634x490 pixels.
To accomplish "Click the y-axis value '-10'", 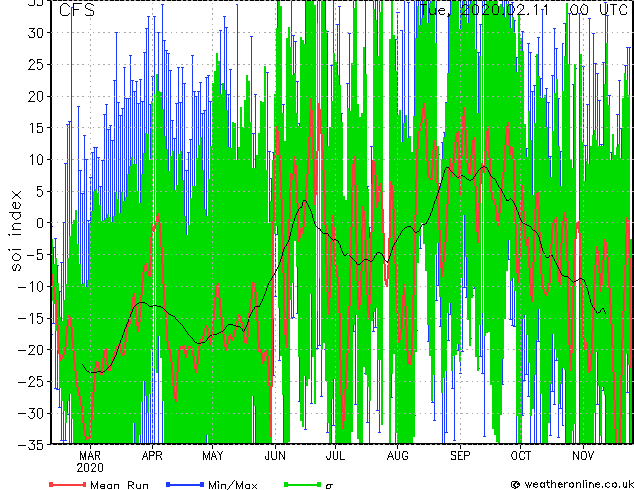I will tap(31, 287).
